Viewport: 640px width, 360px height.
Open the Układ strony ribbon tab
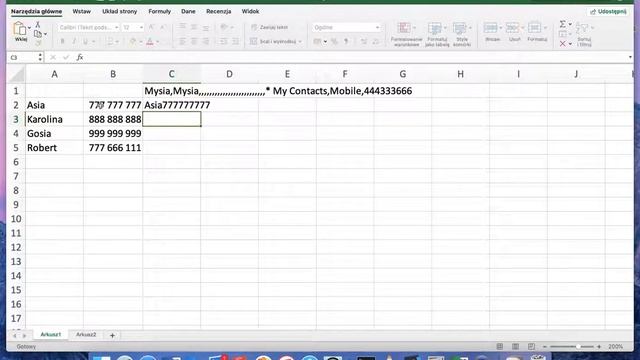(120, 11)
